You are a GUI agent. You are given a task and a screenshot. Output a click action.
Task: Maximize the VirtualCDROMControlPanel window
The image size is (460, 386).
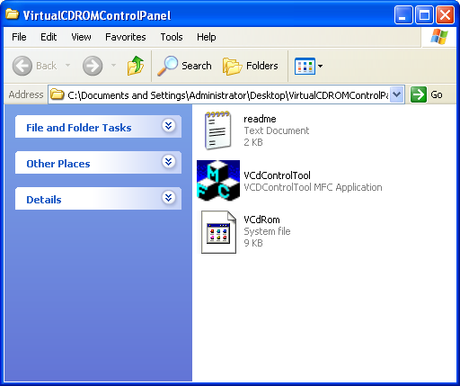(424, 15)
